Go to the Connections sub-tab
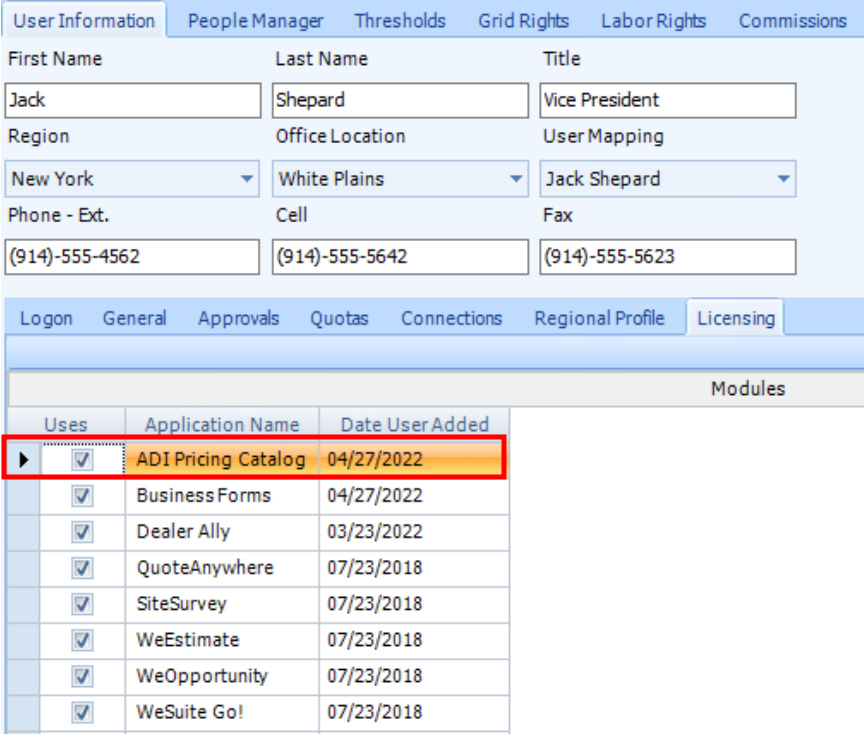The width and height of the screenshot is (864, 739). click(x=451, y=319)
